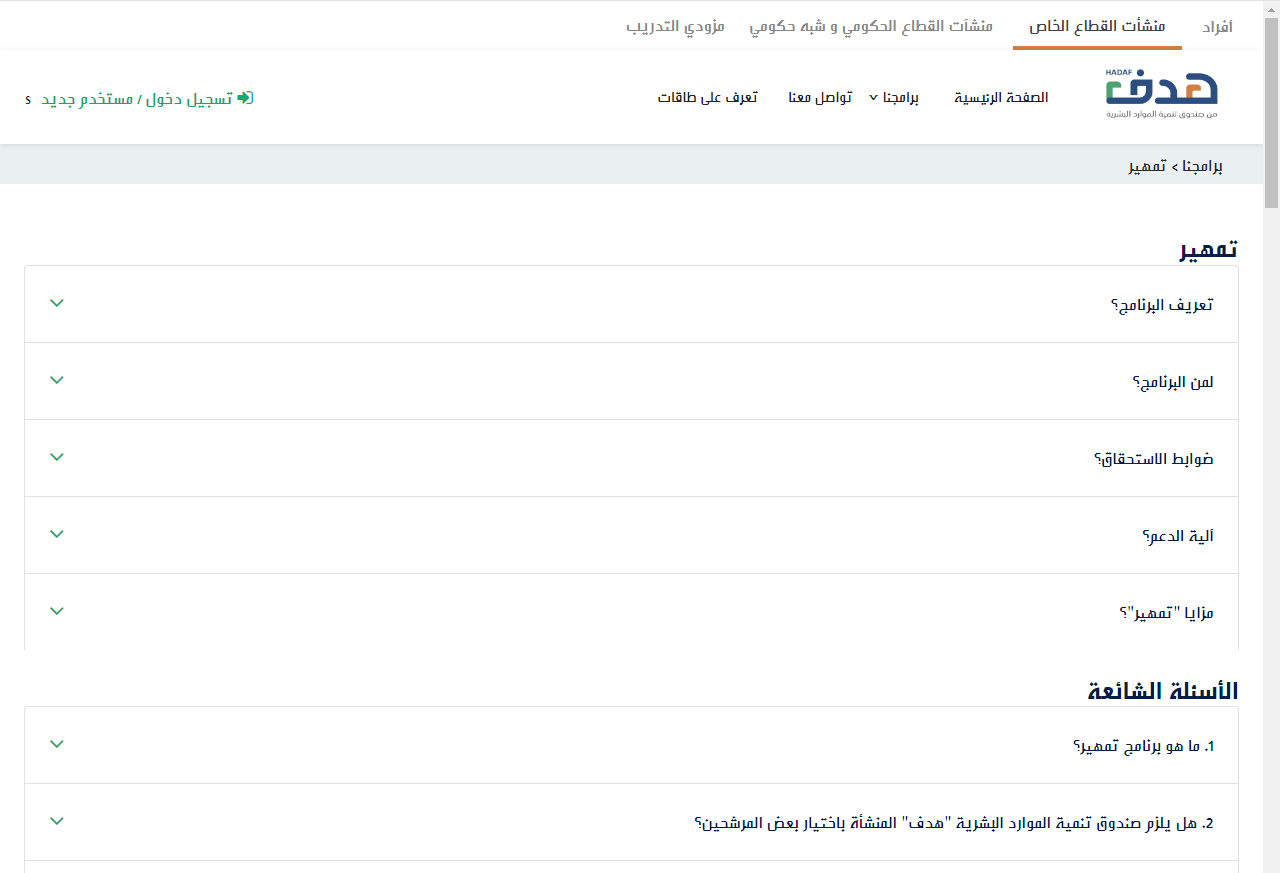Expand the تعريف البرنامج؟ chevron
This screenshot has height=873, width=1280.
pos(57,303)
